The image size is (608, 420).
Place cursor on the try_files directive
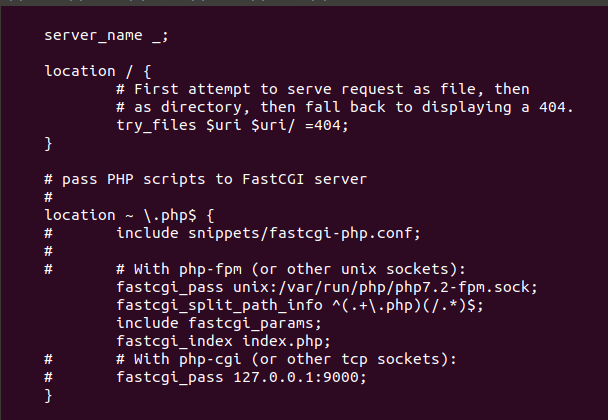point(155,125)
